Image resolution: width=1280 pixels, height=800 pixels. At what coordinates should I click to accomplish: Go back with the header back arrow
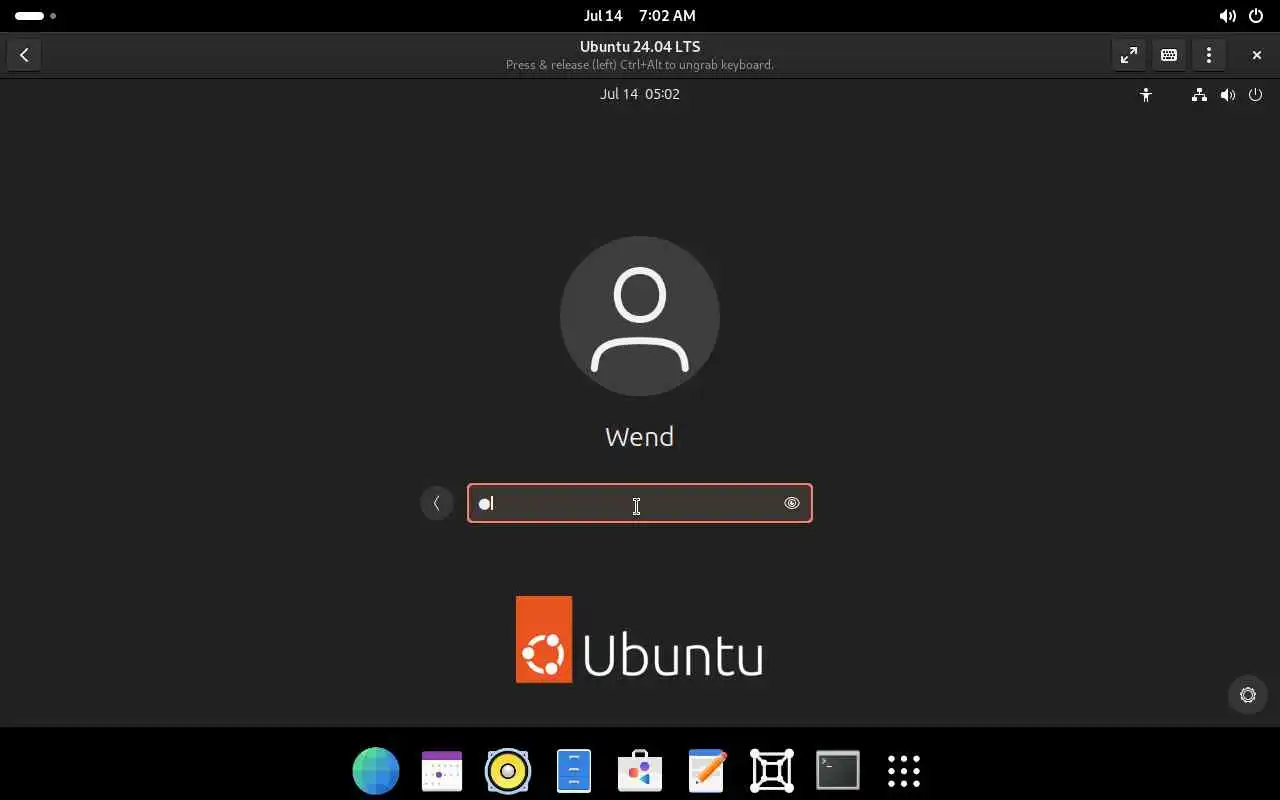pyautogui.click(x=24, y=55)
